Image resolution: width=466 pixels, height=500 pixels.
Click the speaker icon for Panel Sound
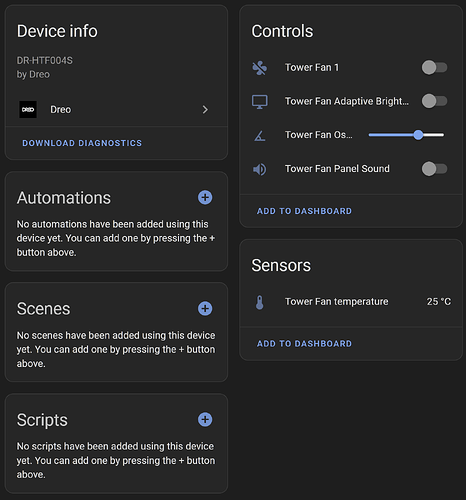259,169
